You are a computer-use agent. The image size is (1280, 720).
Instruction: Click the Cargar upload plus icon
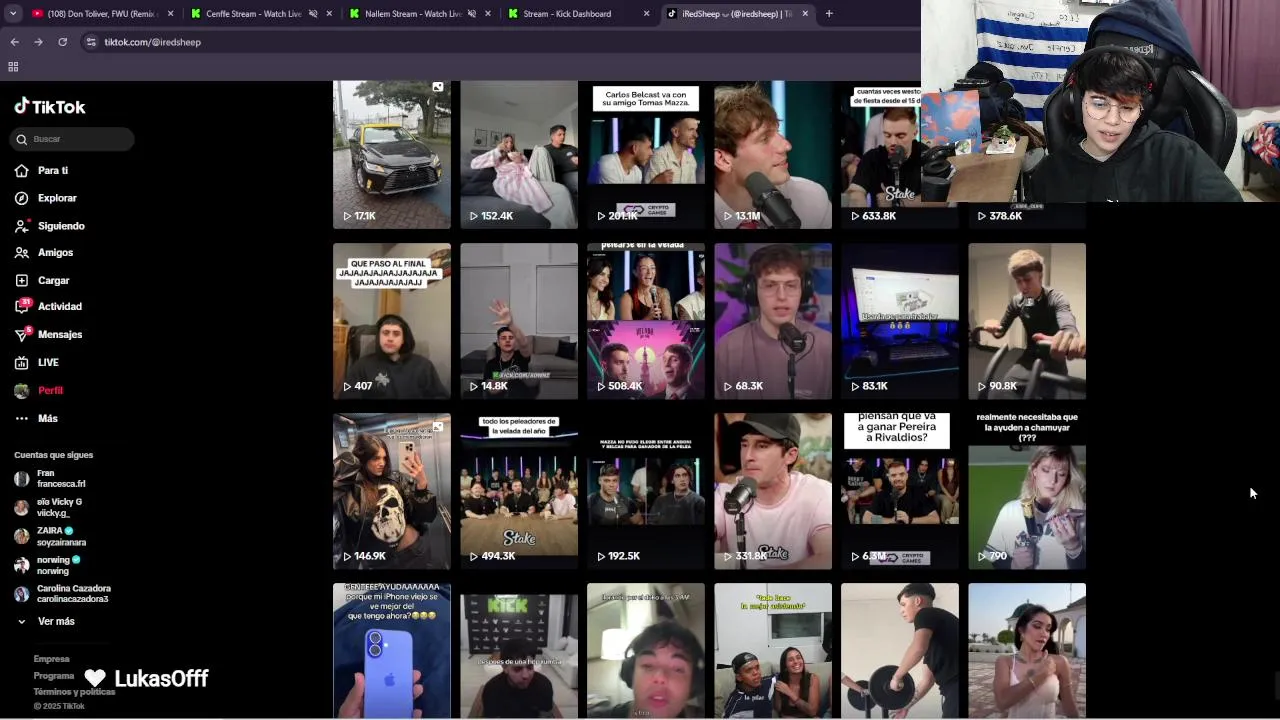click(x=22, y=281)
